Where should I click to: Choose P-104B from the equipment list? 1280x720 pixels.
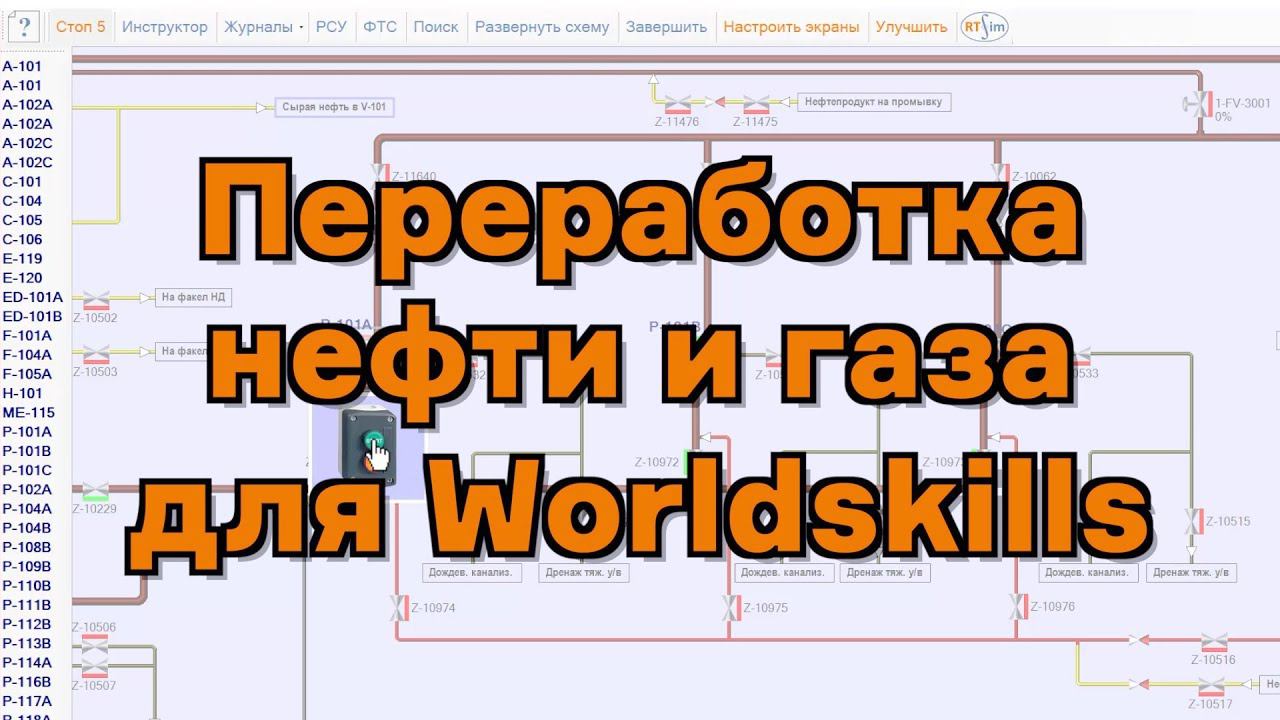pyautogui.click(x=27, y=527)
